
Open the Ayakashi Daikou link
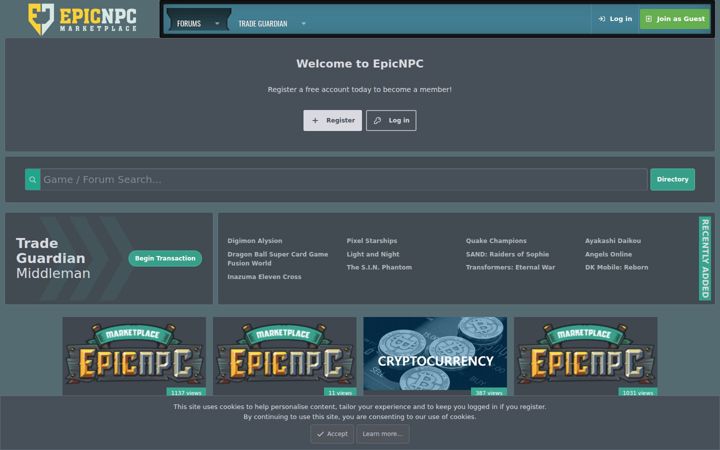click(613, 241)
